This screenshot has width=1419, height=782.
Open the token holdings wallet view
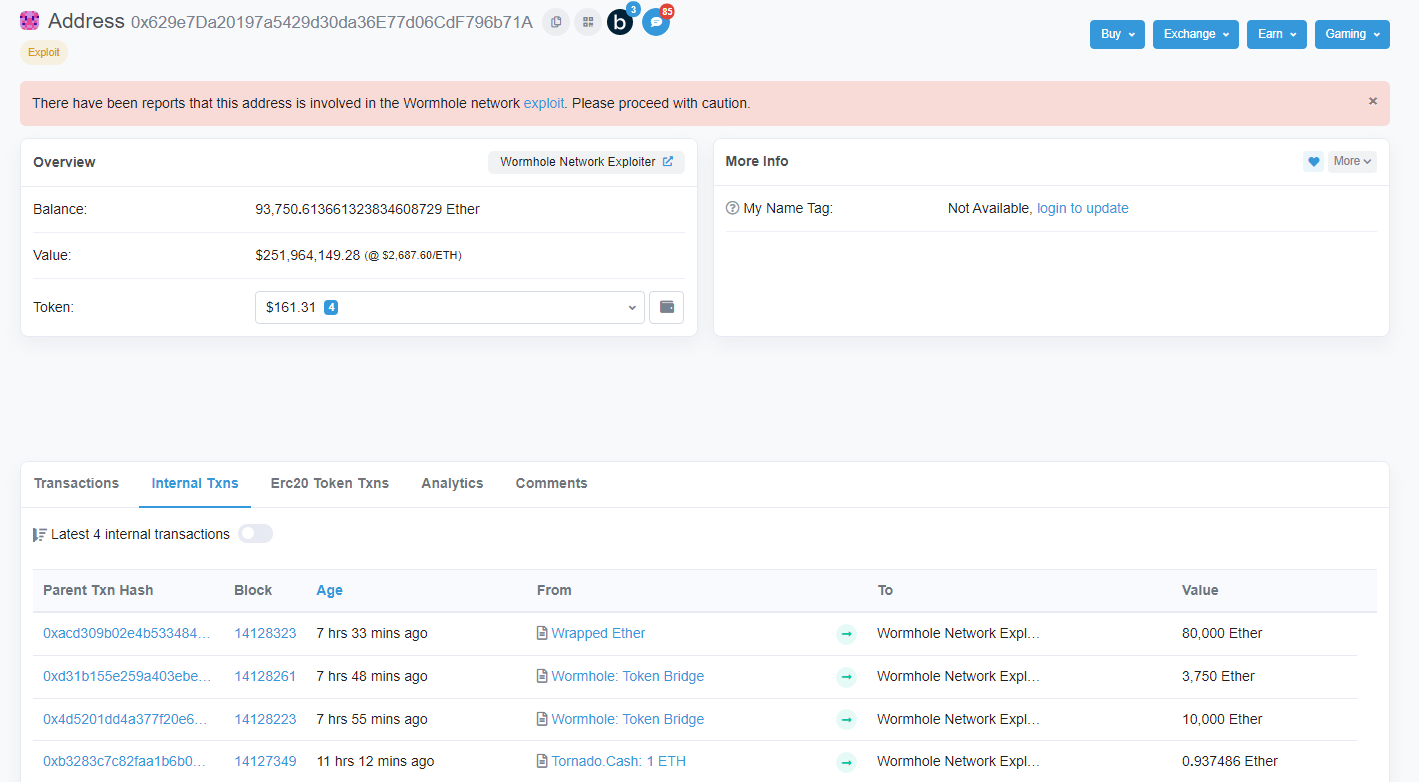(666, 307)
